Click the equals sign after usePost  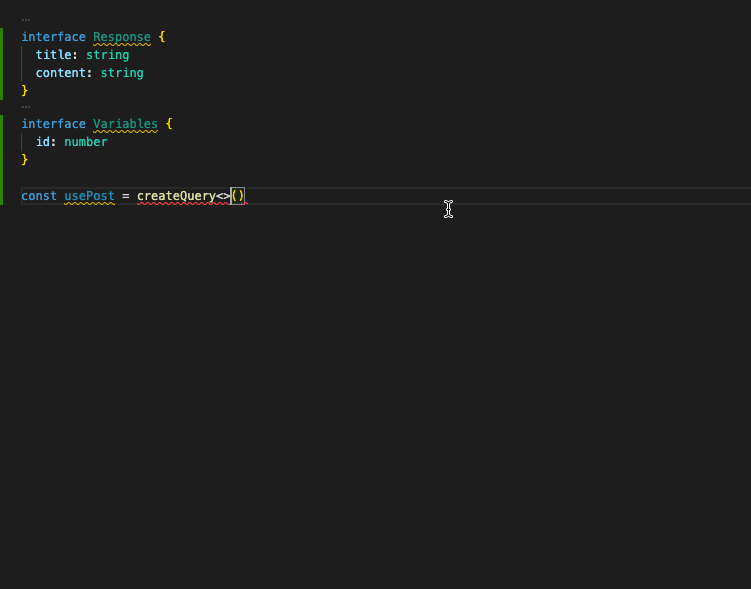125,196
